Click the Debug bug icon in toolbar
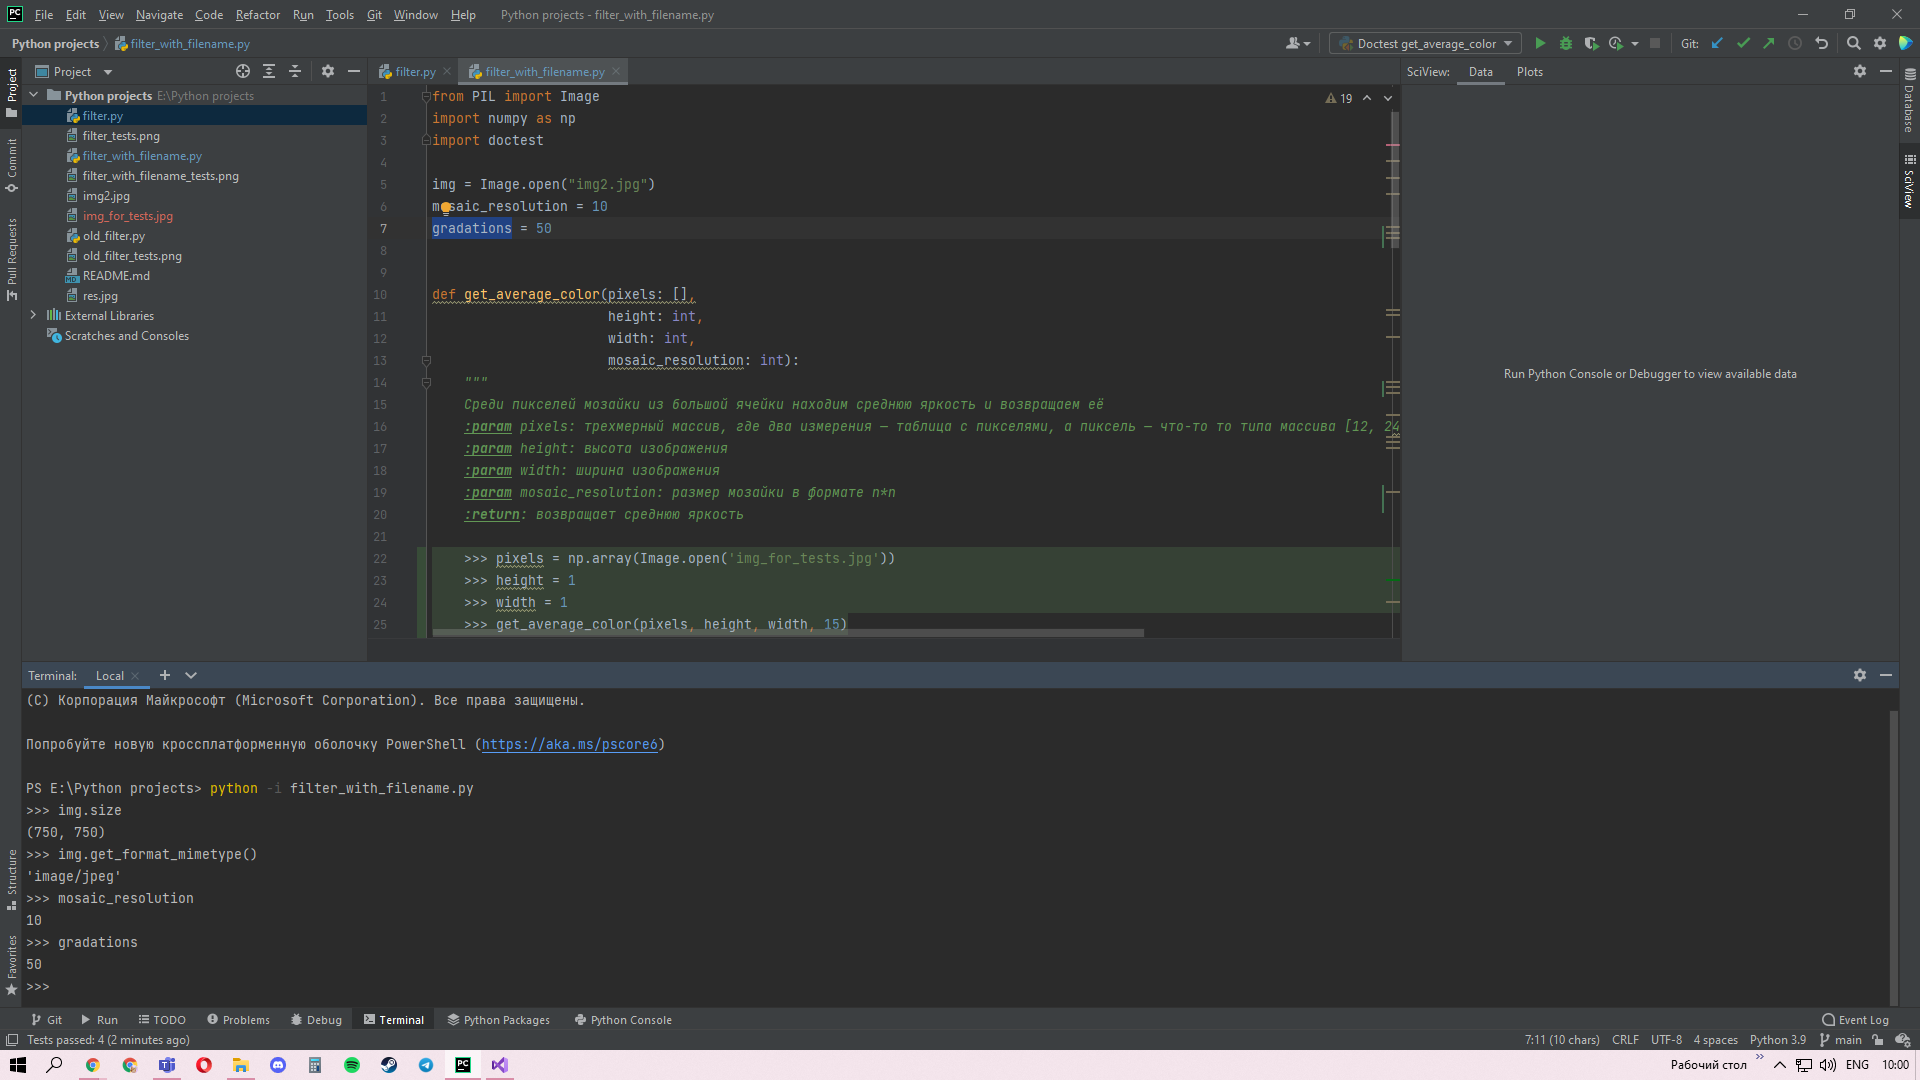The height and width of the screenshot is (1080, 1920). 1566,43
